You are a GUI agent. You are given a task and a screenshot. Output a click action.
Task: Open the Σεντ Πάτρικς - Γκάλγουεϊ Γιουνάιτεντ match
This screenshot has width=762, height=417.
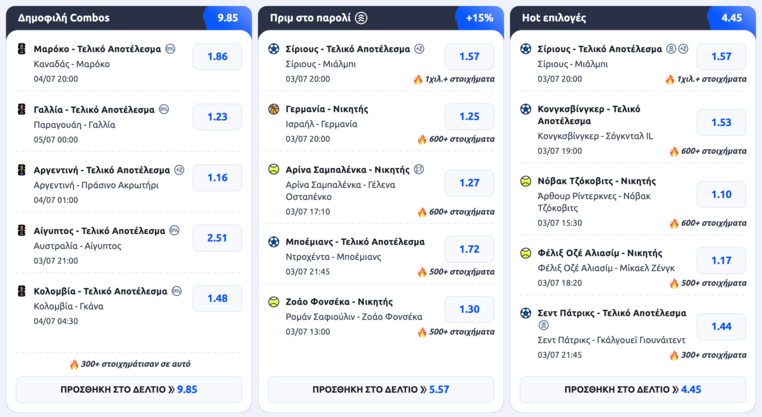[611, 340]
